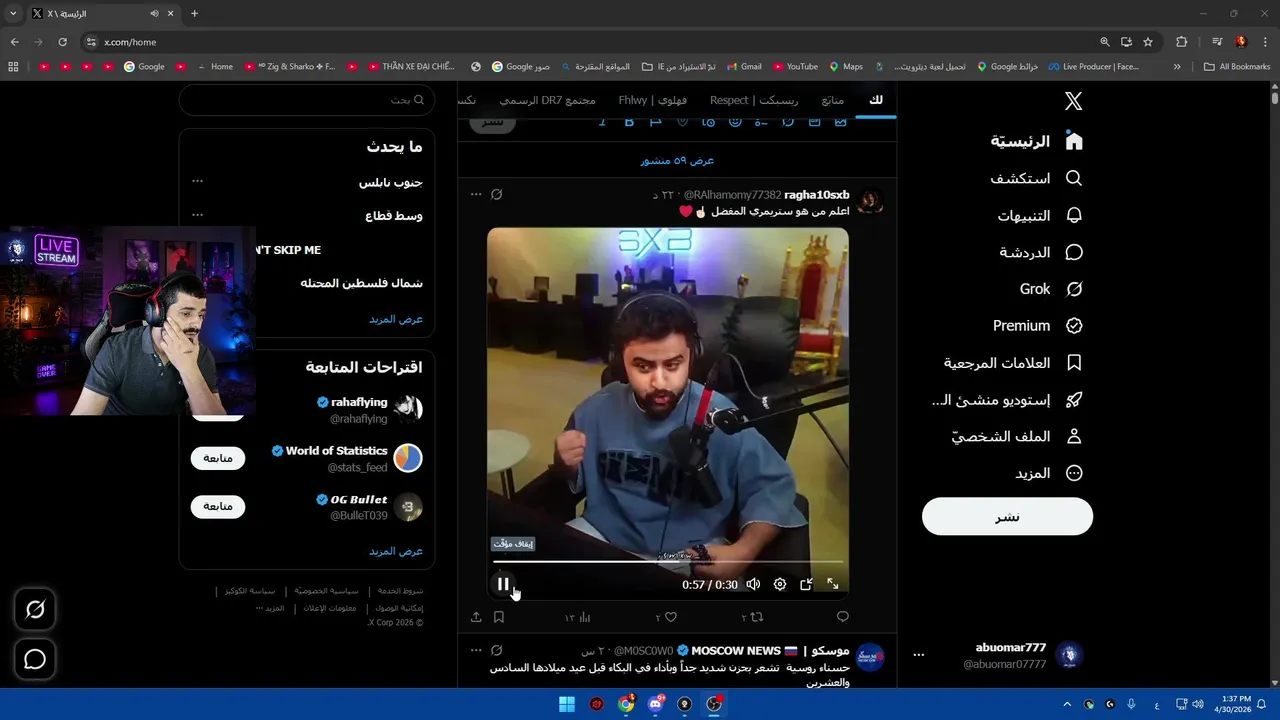The width and height of the screenshot is (1280, 720).
Task: Click the X logo in sidebar
Action: pyautogui.click(x=1073, y=101)
